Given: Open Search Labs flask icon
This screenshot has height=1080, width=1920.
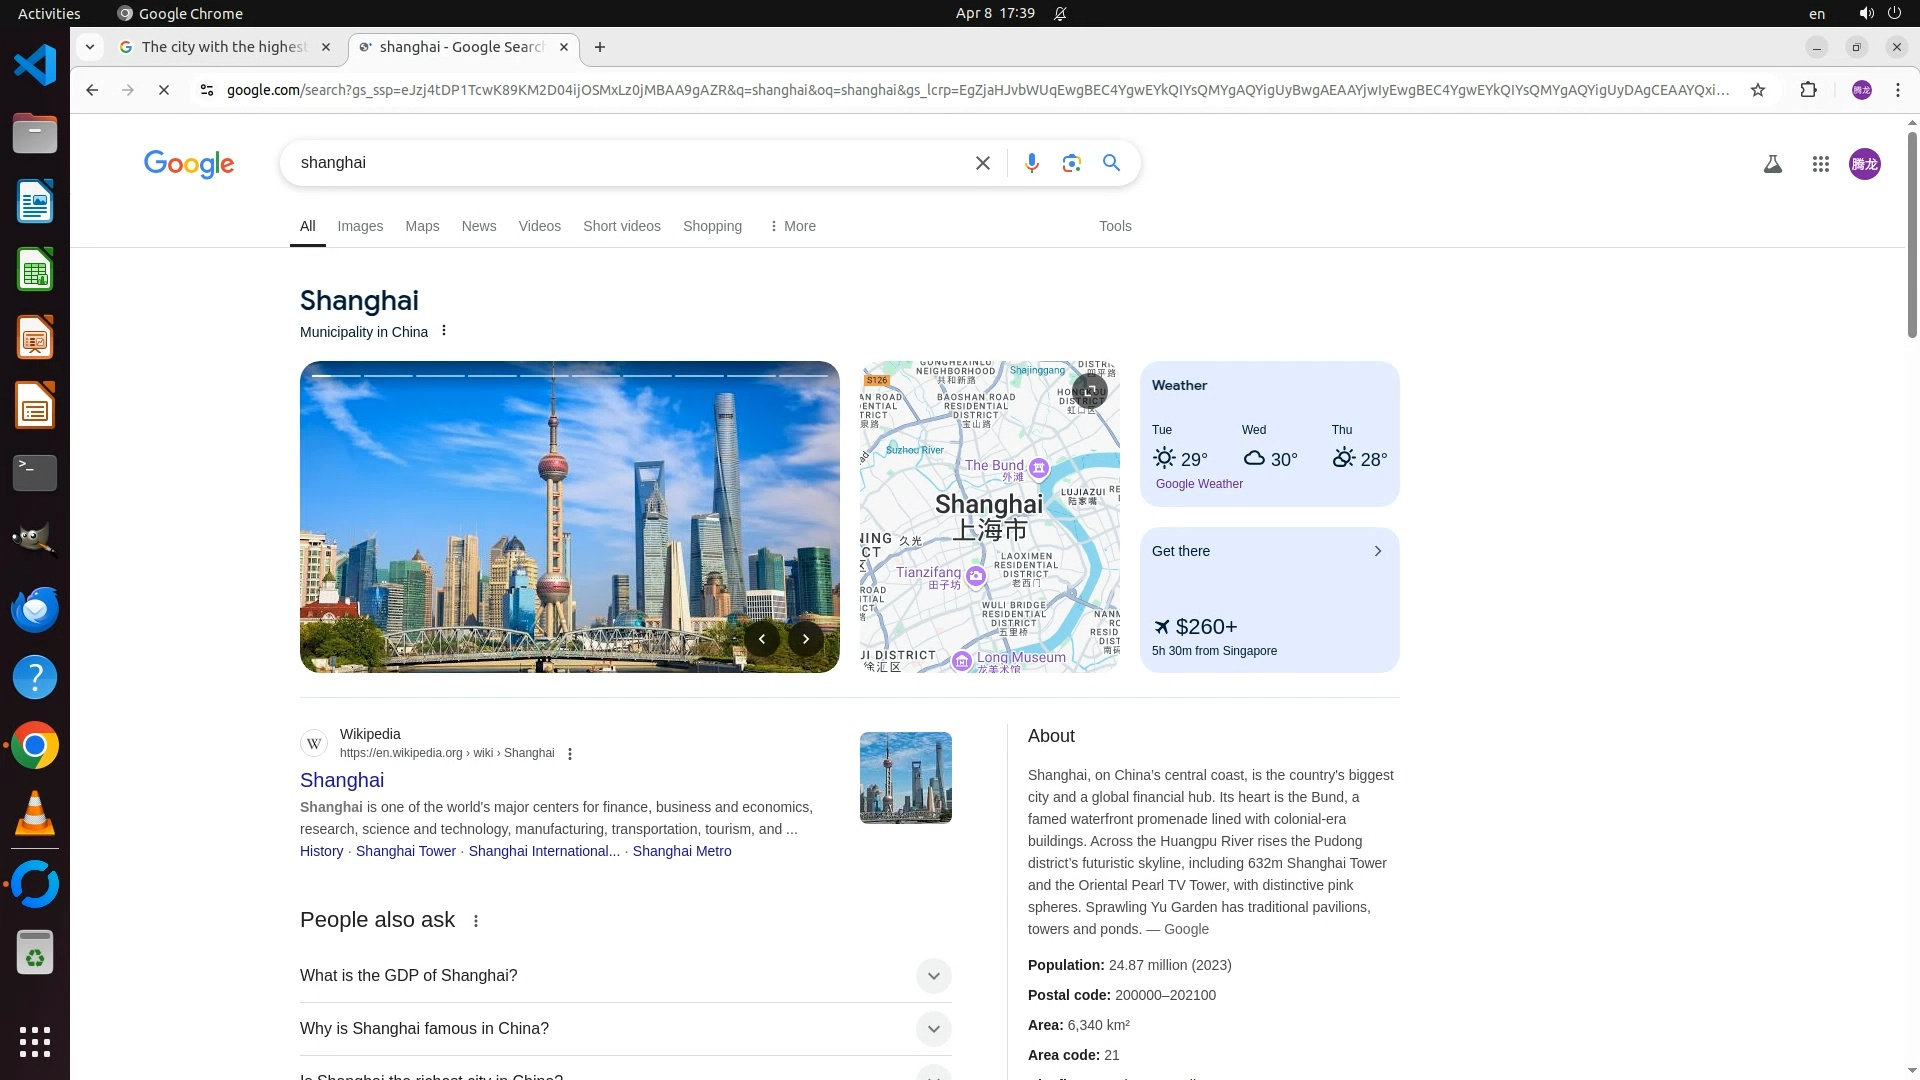Looking at the screenshot, I should pos(1772,164).
